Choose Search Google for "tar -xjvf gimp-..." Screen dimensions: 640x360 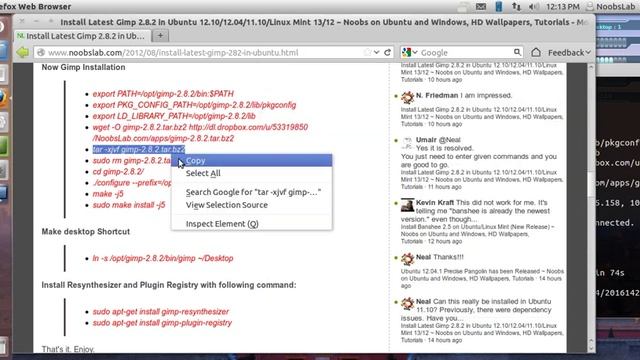251,192
